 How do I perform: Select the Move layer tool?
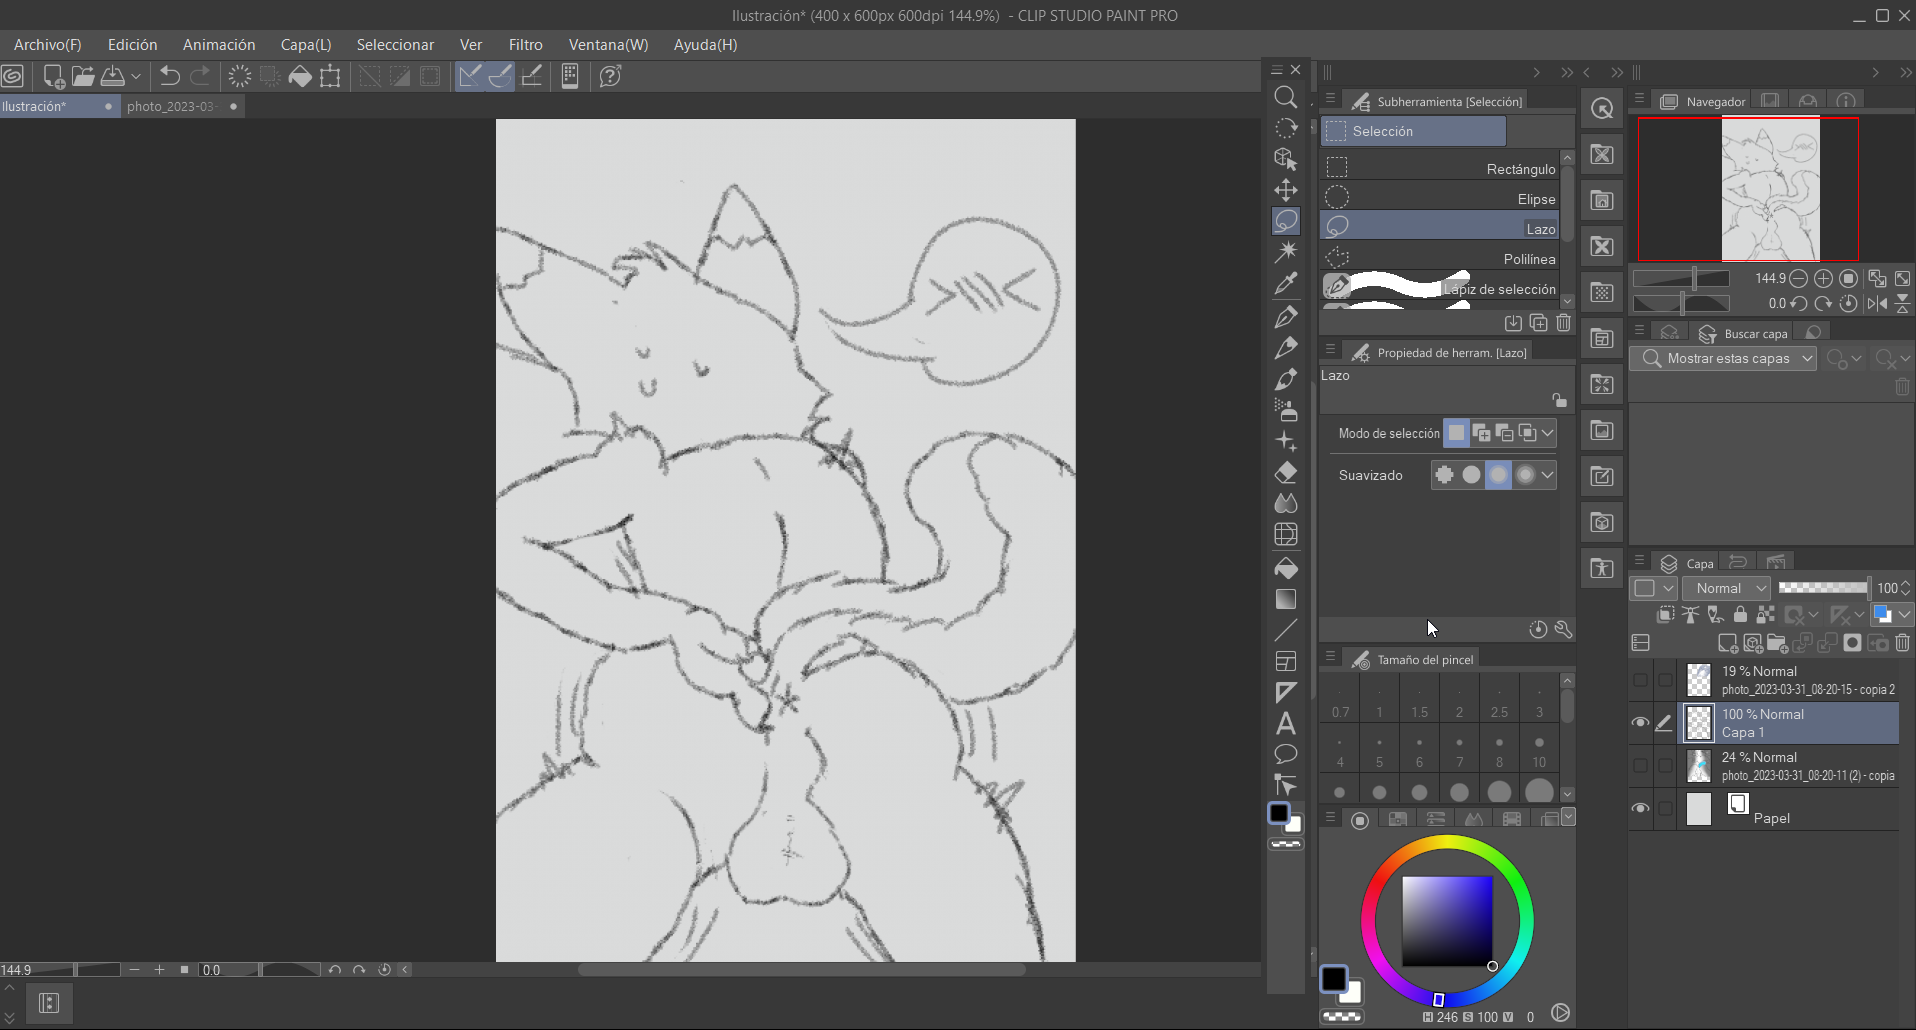click(x=1286, y=190)
